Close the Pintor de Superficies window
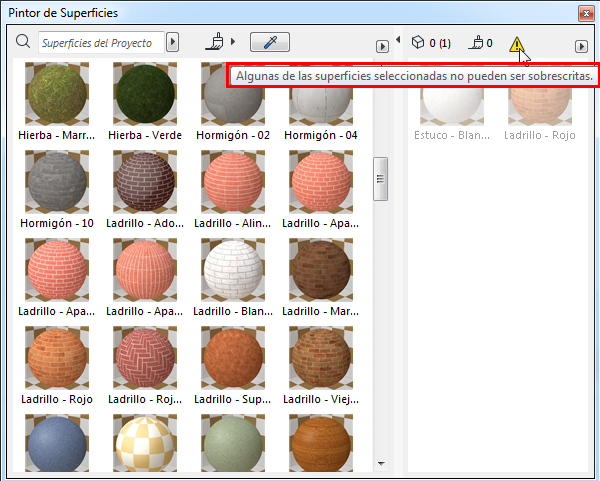 [586, 13]
